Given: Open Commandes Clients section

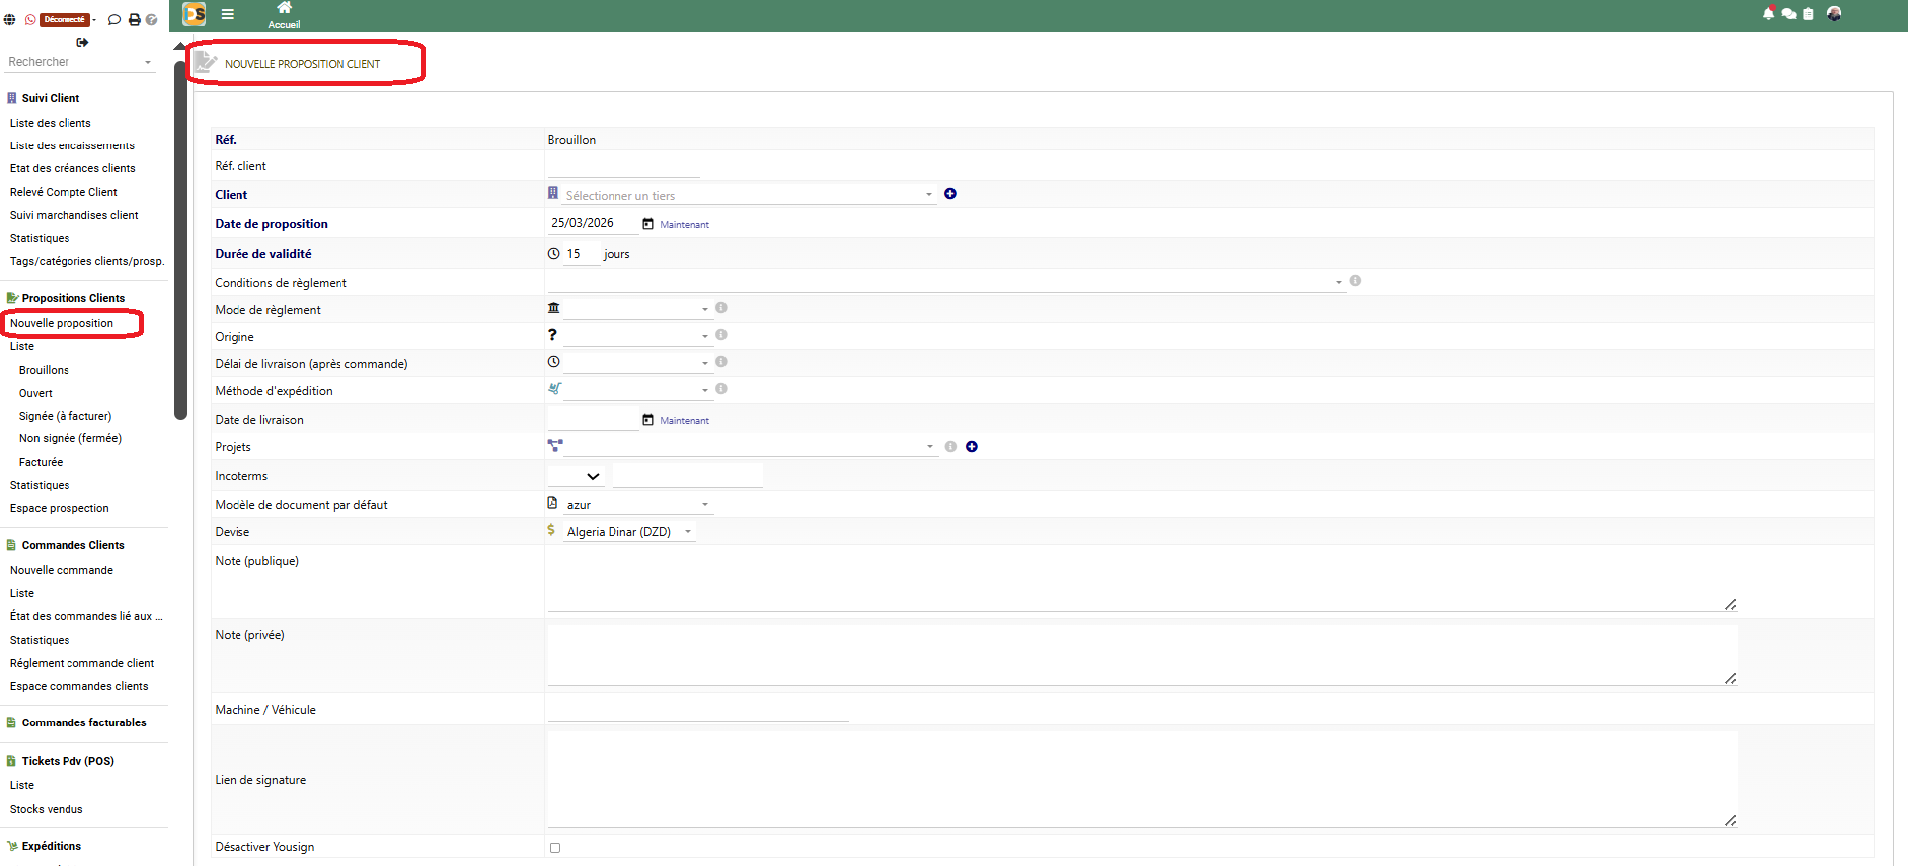Looking at the screenshot, I should pyautogui.click(x=73, y=545).
